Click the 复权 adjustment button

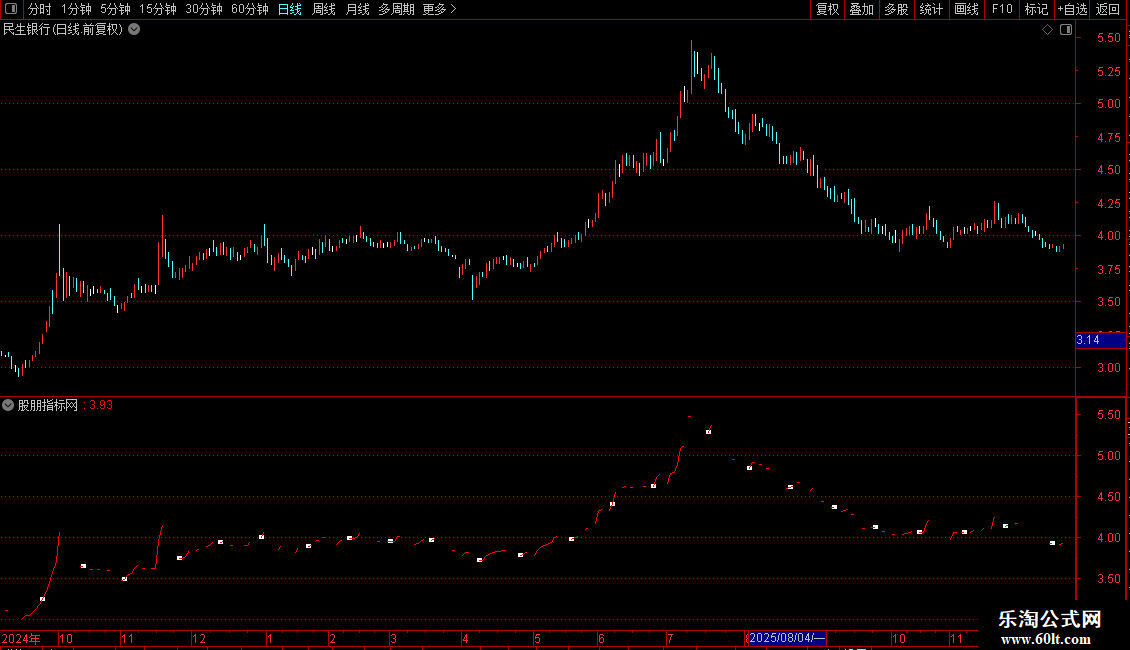click(827, 9)
